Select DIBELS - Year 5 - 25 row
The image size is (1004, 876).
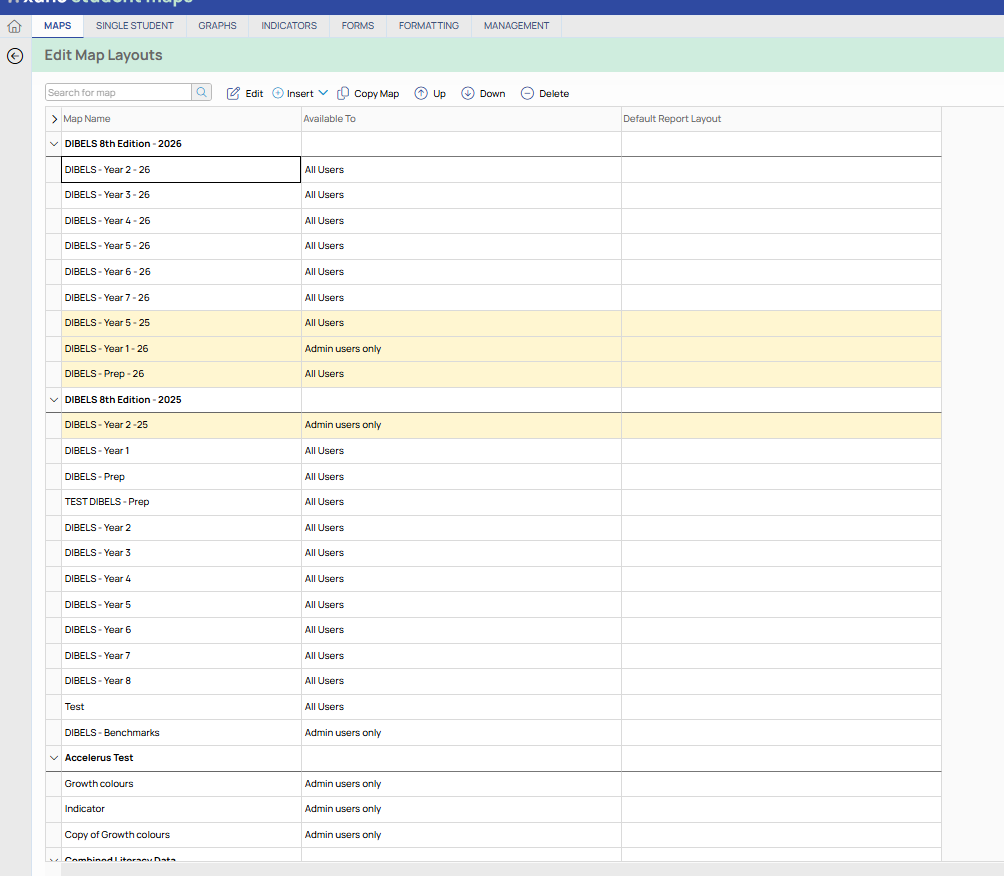click(493, 323)
